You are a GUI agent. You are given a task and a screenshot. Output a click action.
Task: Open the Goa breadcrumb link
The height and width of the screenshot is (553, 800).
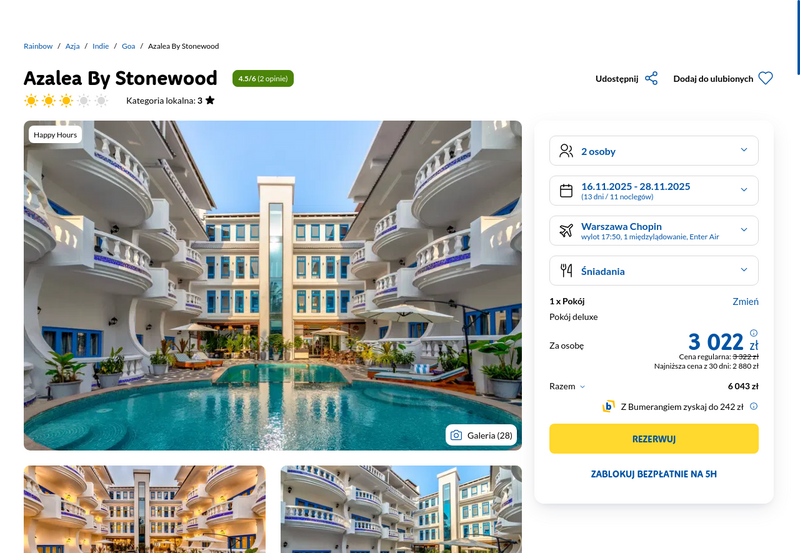coord(128,46)
